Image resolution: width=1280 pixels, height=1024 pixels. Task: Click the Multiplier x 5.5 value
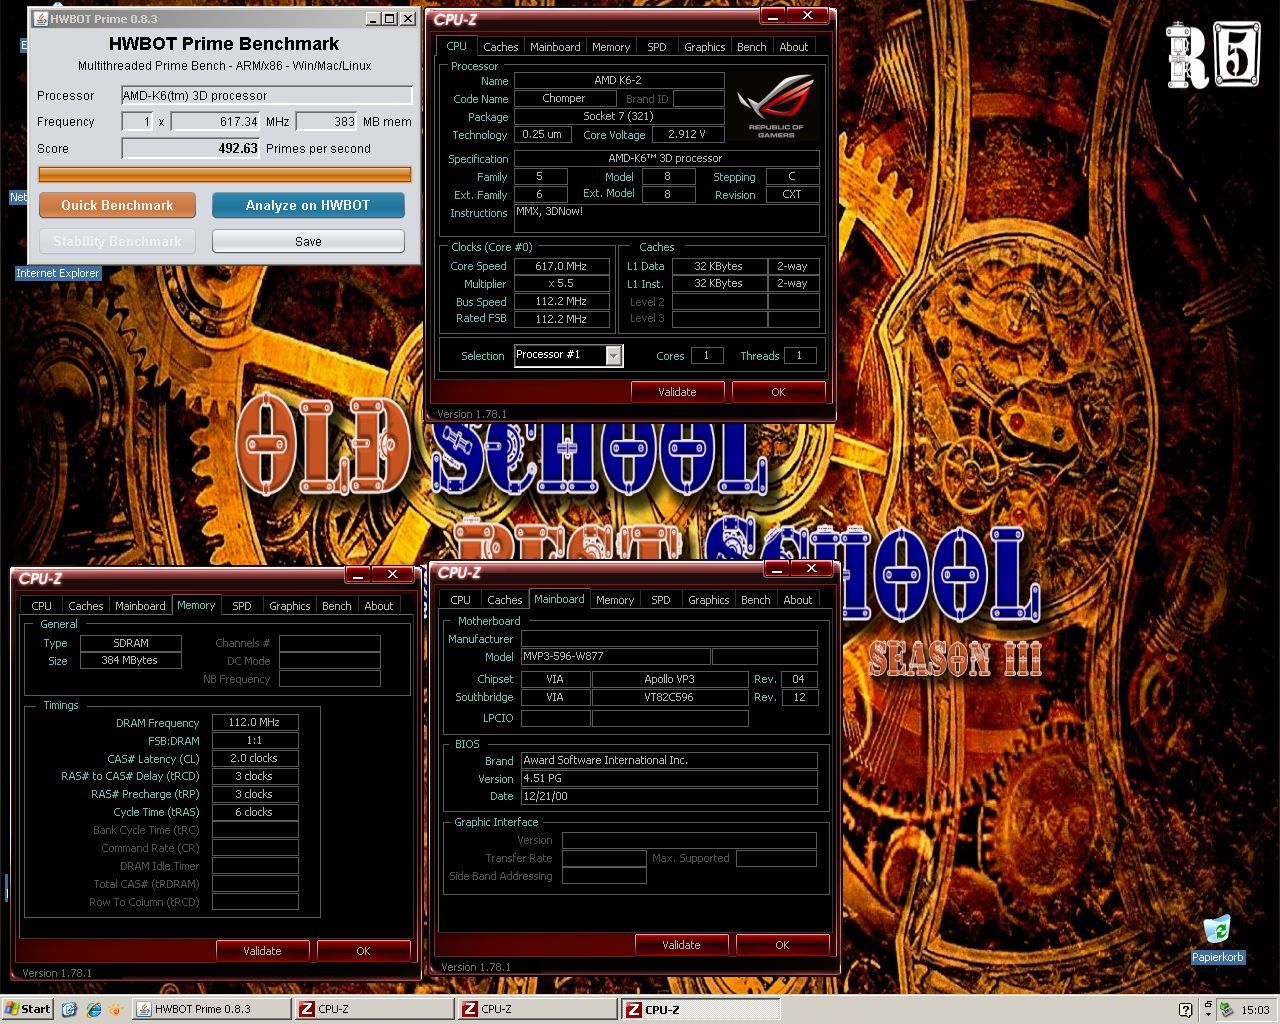click(x=563, y=284)
